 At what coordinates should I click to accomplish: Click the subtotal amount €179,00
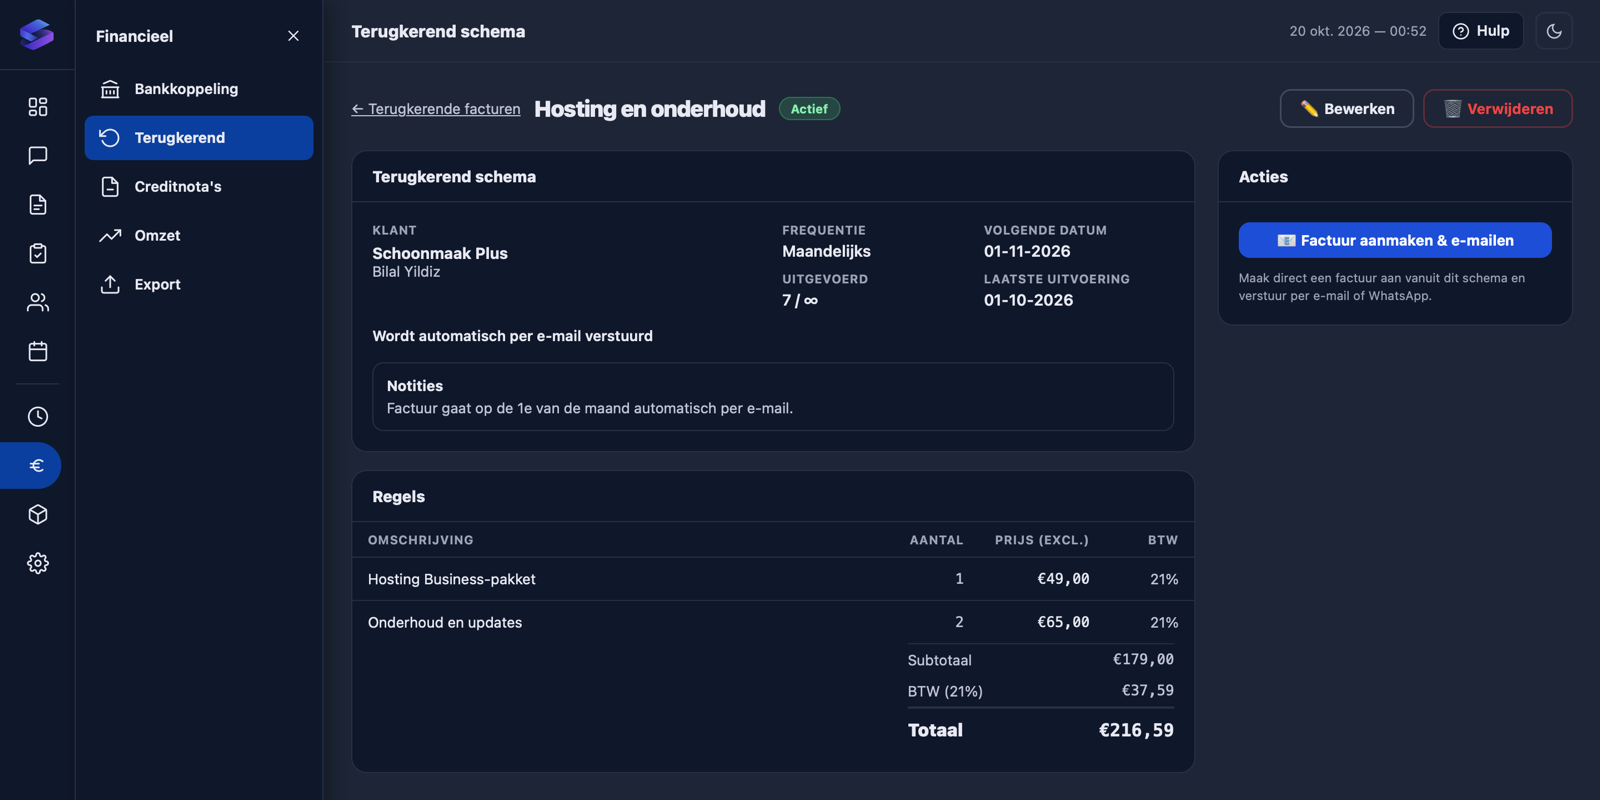1143,660
